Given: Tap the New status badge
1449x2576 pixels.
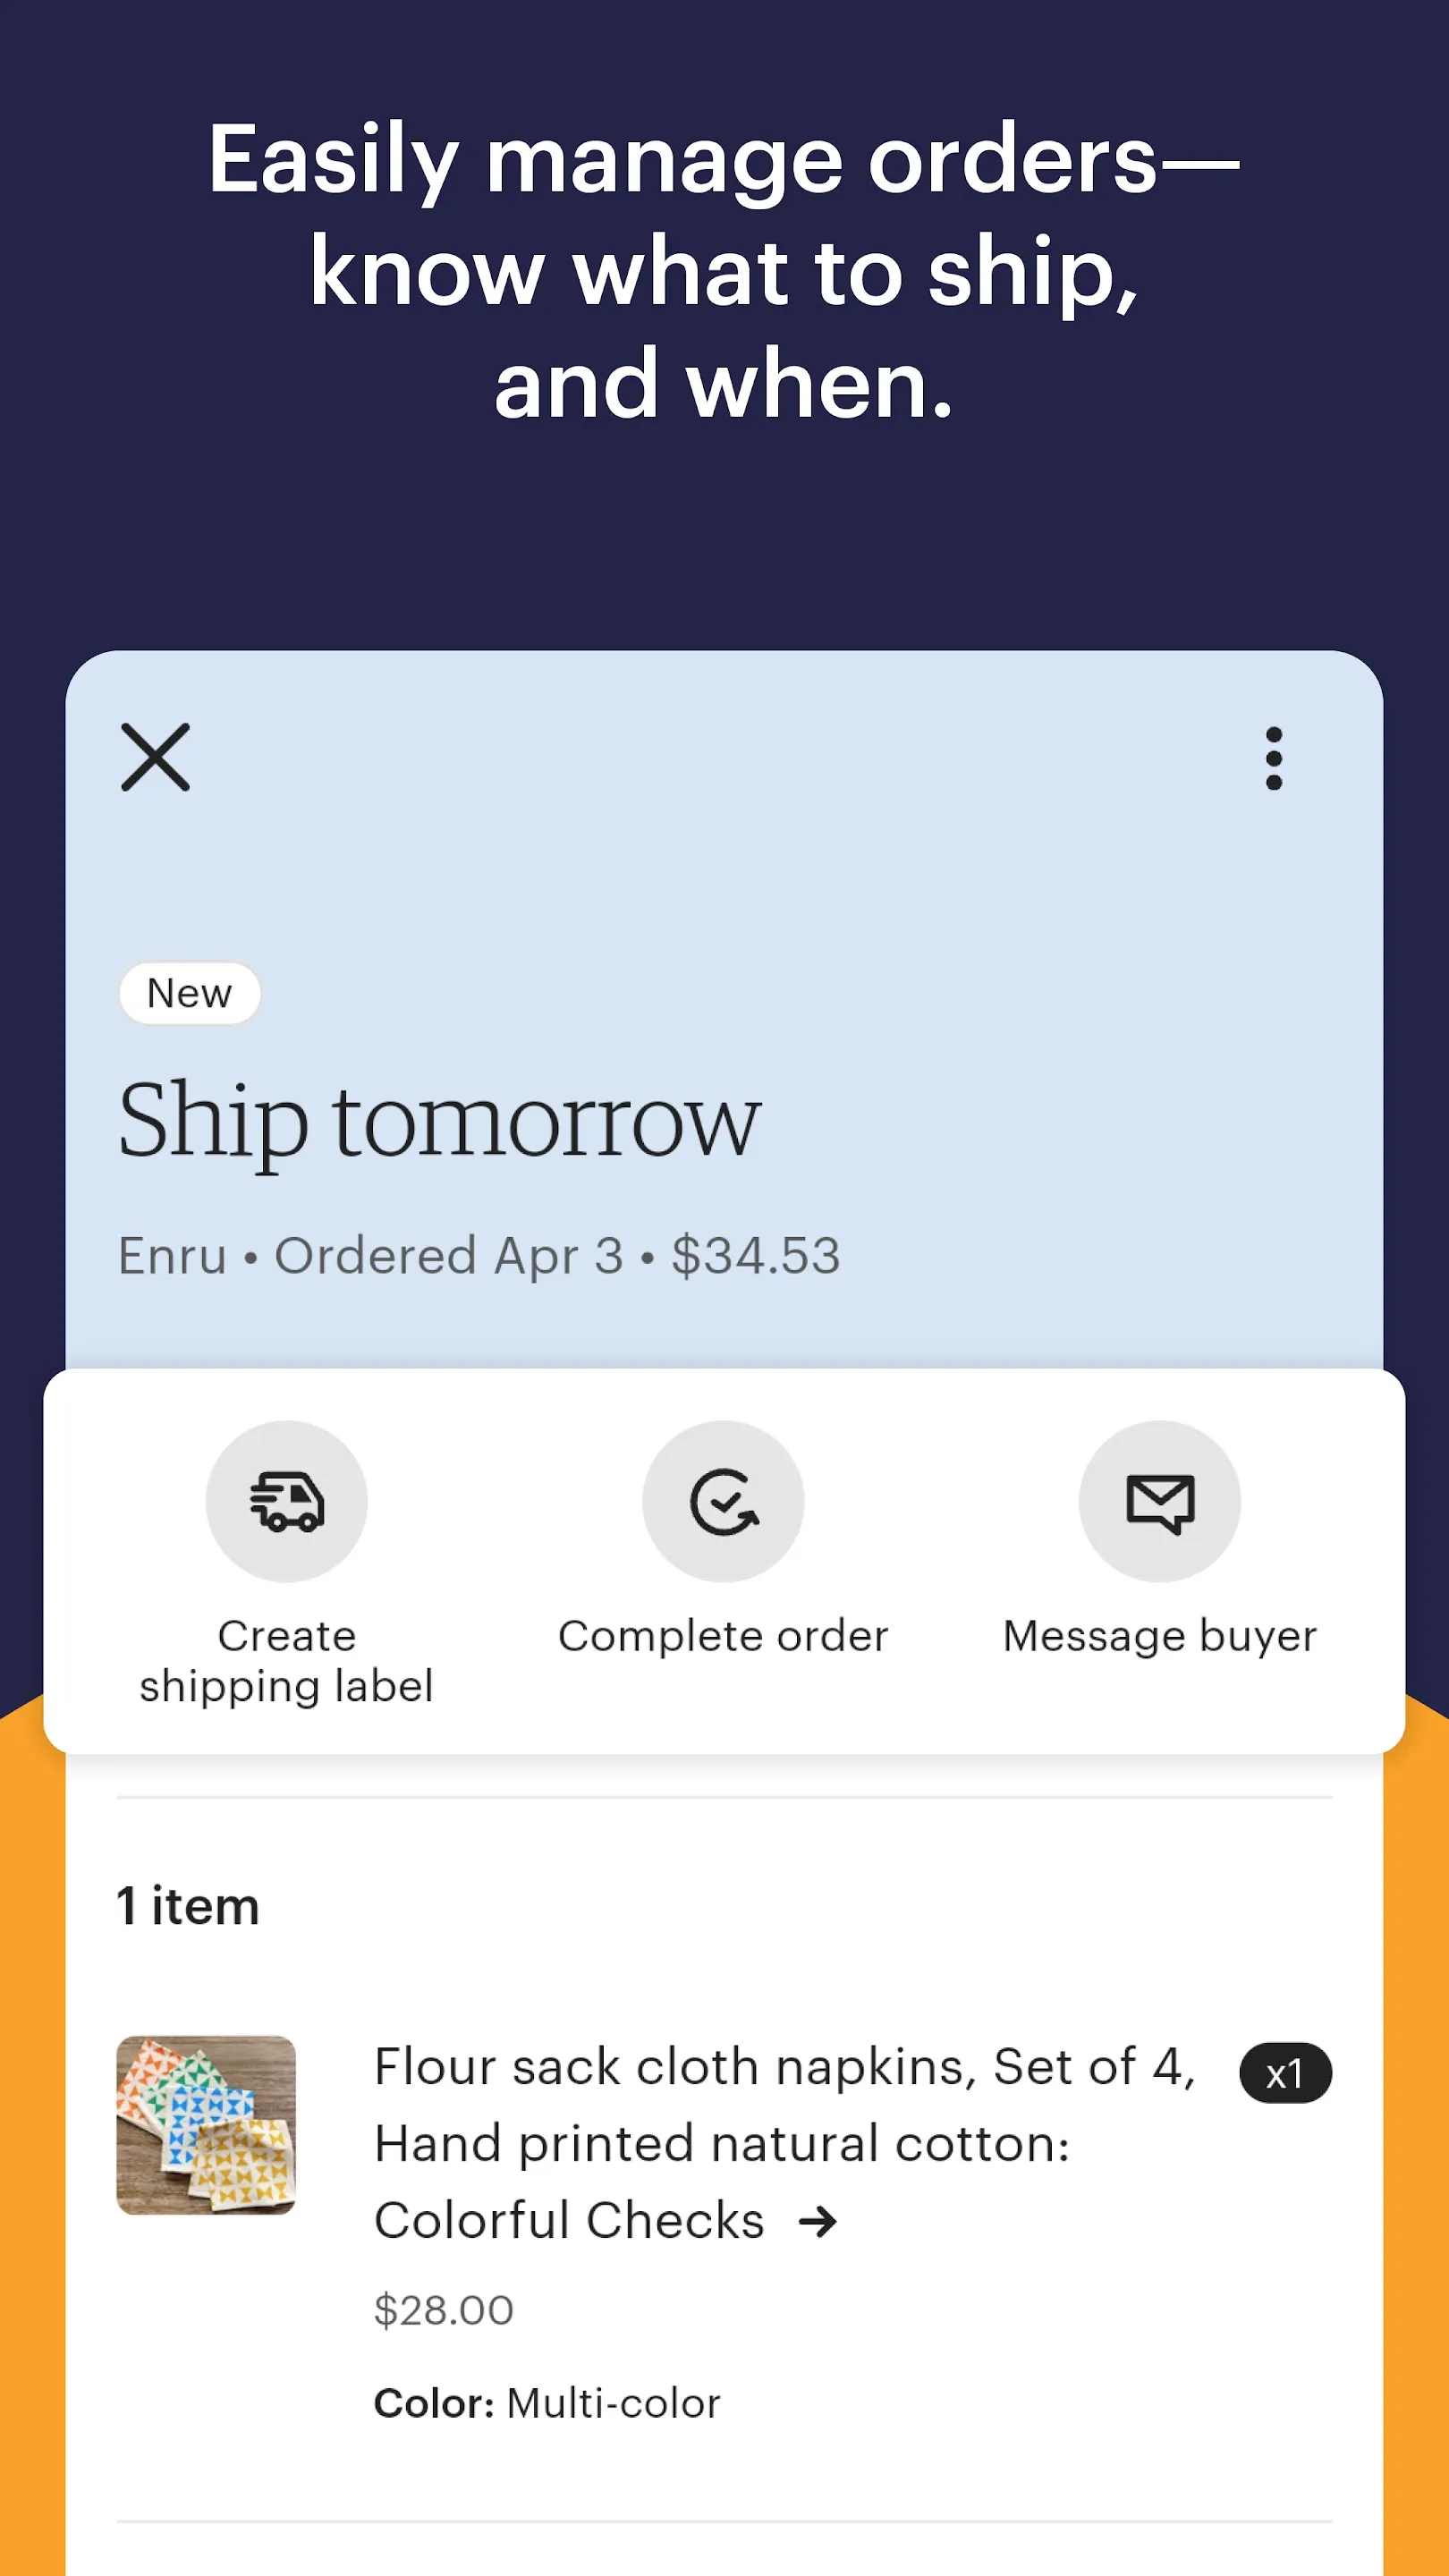Looking at the screenshot, I should [189, 993].
